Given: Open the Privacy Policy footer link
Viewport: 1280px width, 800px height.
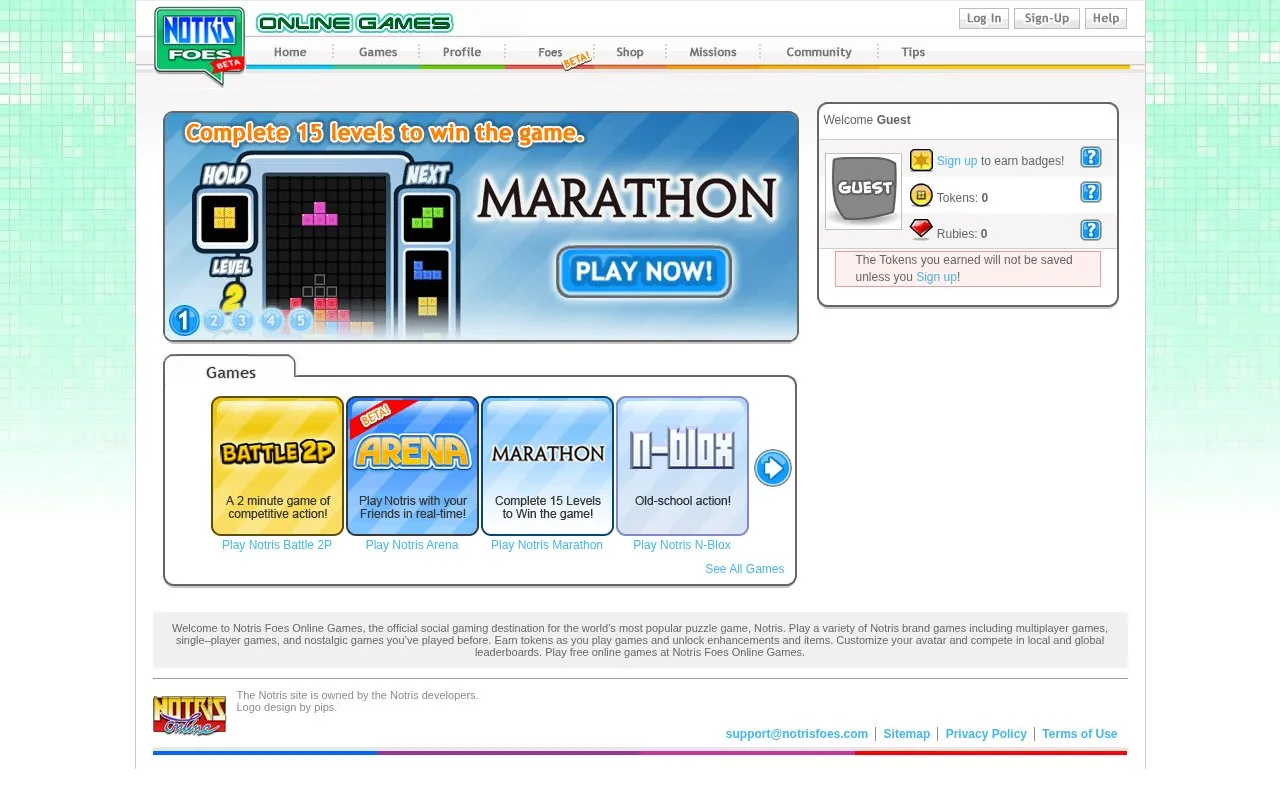Looking at the screenshot, I should 986,734.
